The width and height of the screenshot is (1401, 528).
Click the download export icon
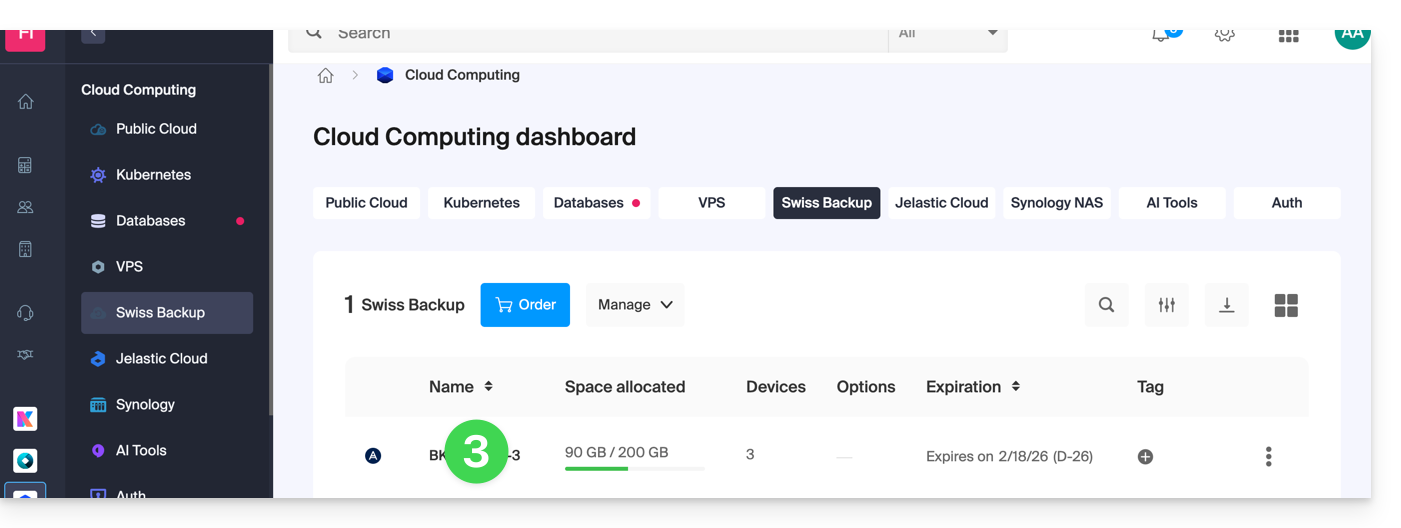(x=1226, y=305)
